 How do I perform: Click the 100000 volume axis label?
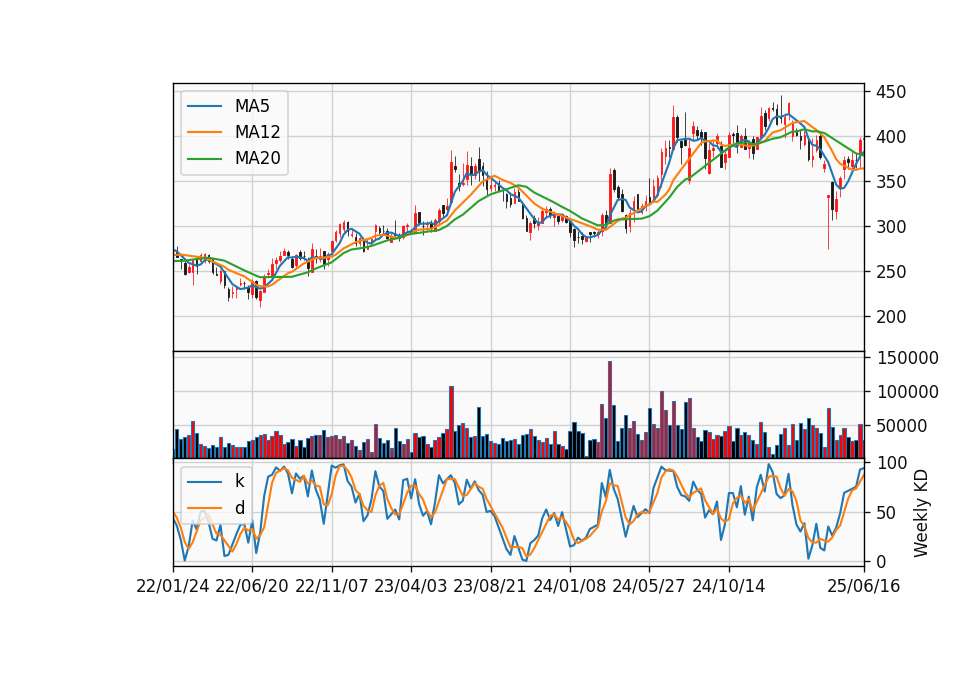[907, 392]
